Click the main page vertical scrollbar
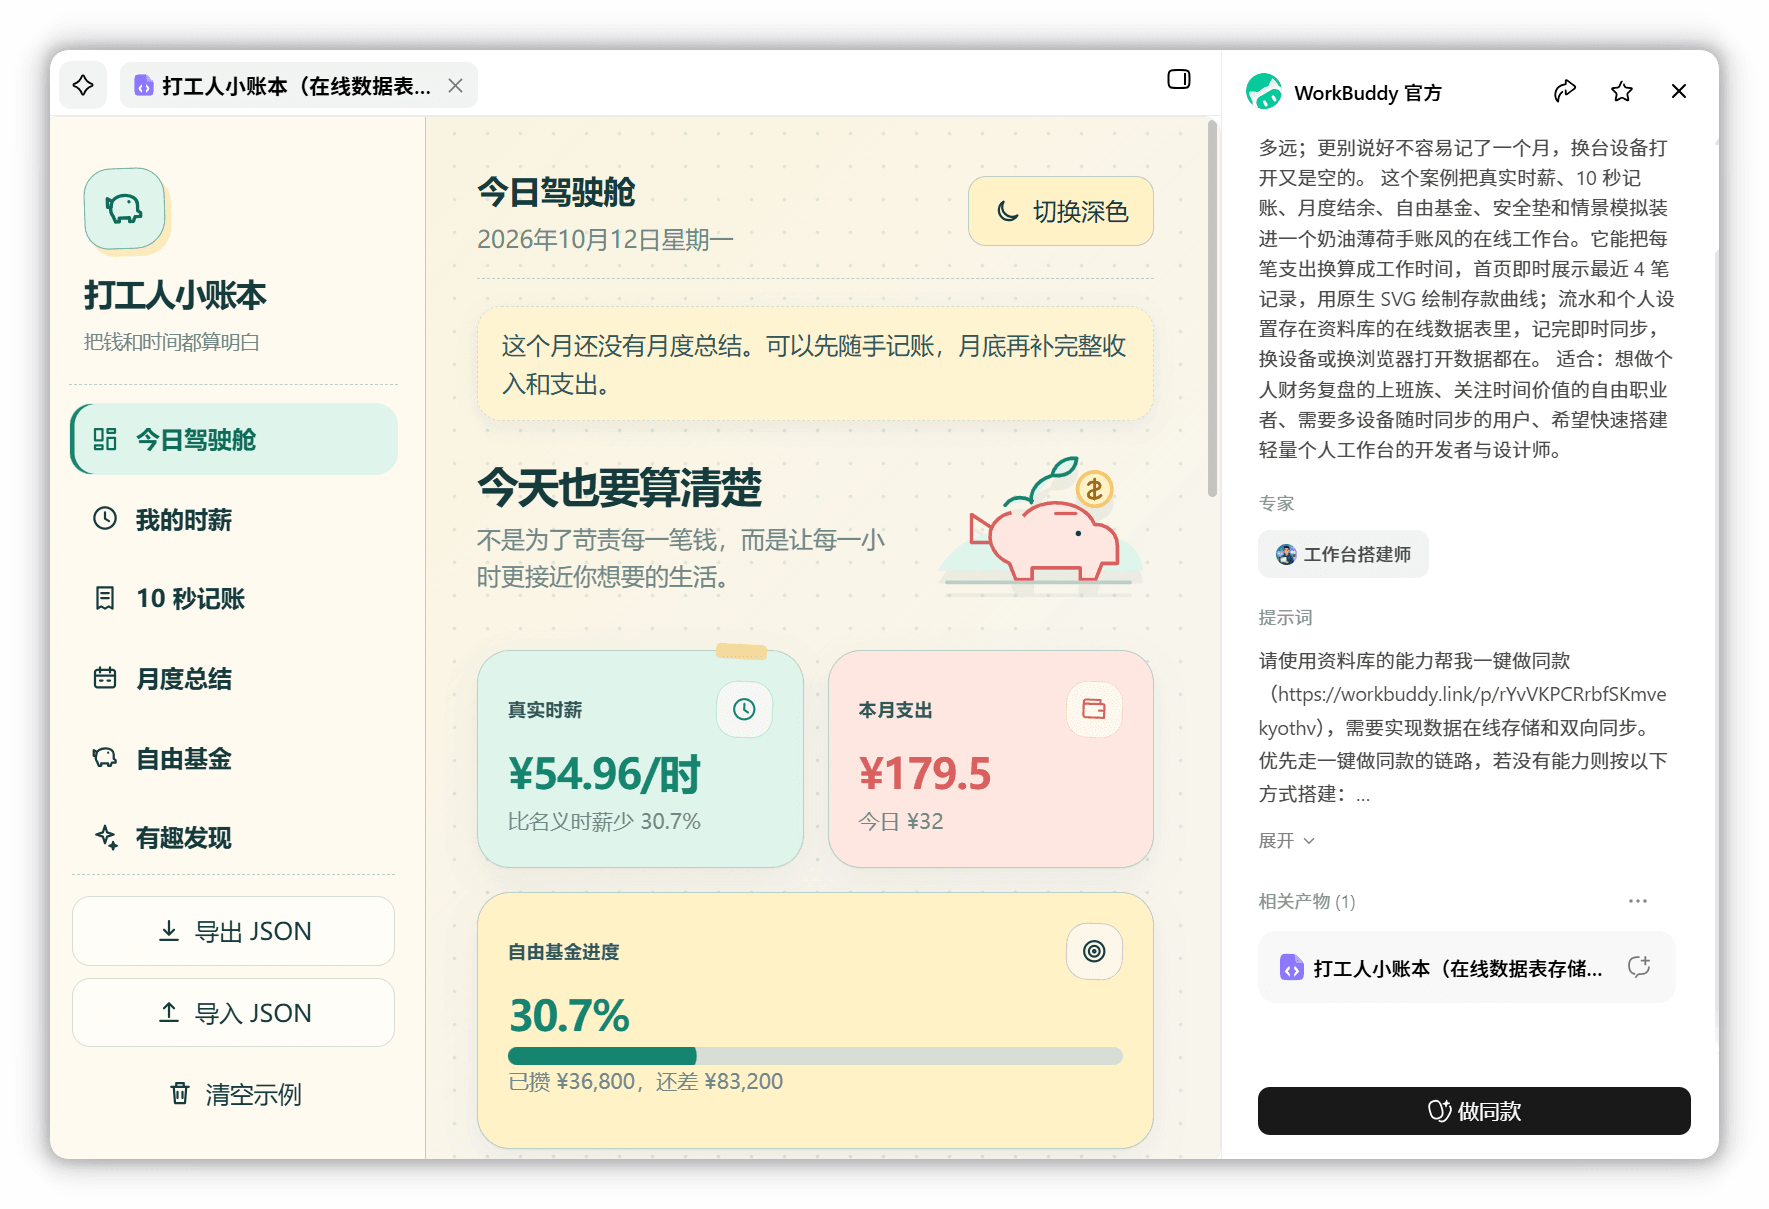Image resolution: width=1769 pixels, height=1209 pixels. click(1212, 310)
